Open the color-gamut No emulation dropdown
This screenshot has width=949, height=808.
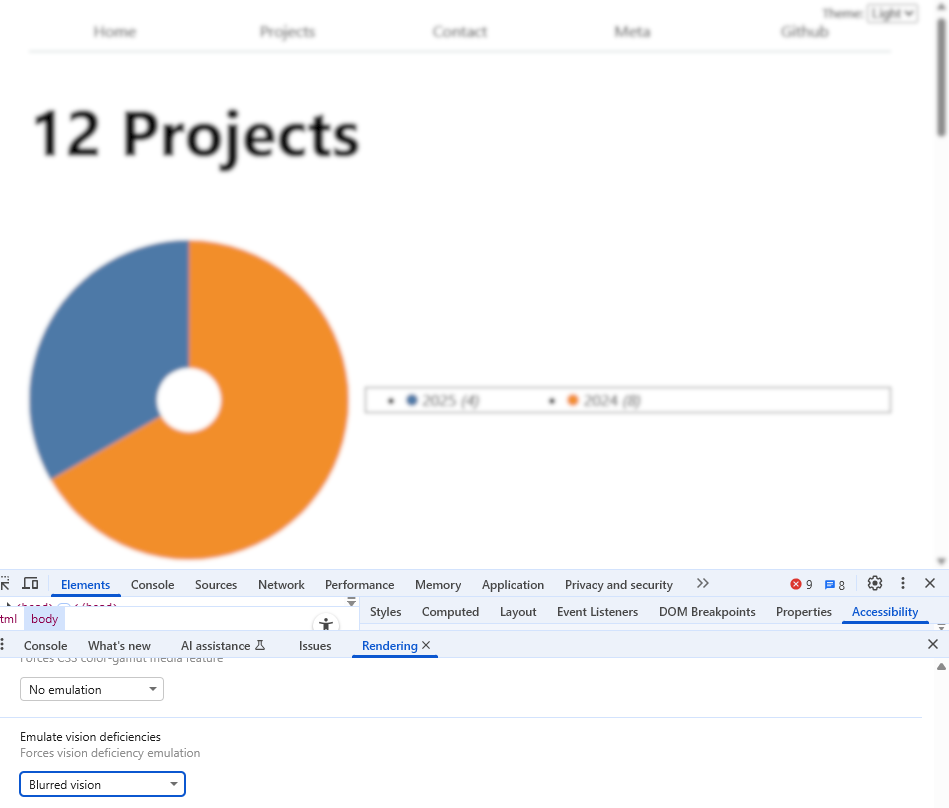tap(92, 689)
